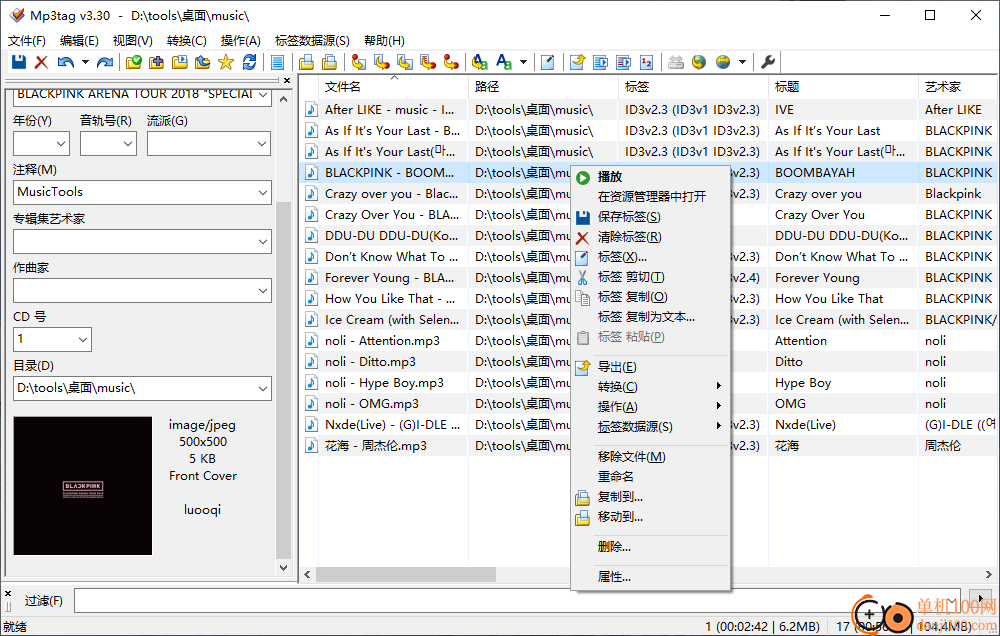Image resolution: width=1000 pixels, height=636 pixels.
Task: Sort by the 艺术家 column header
Action: pos(959,87)
